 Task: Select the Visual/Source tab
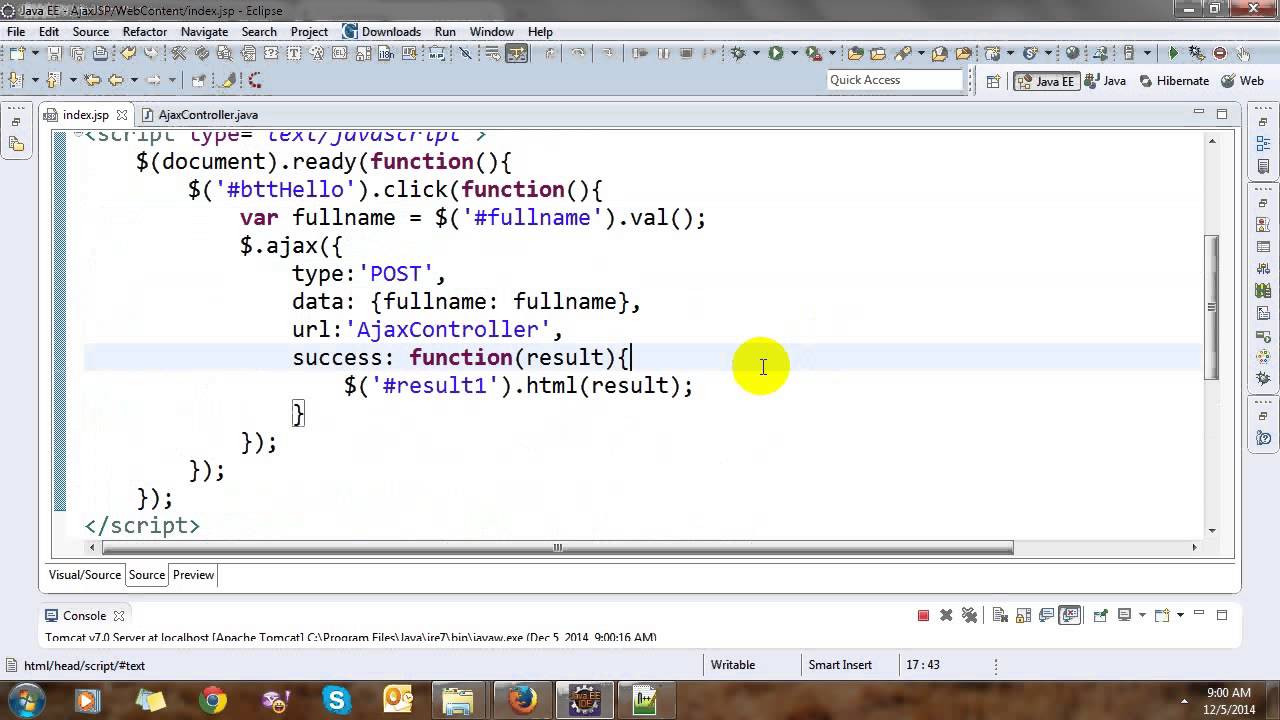pos(85,575)
